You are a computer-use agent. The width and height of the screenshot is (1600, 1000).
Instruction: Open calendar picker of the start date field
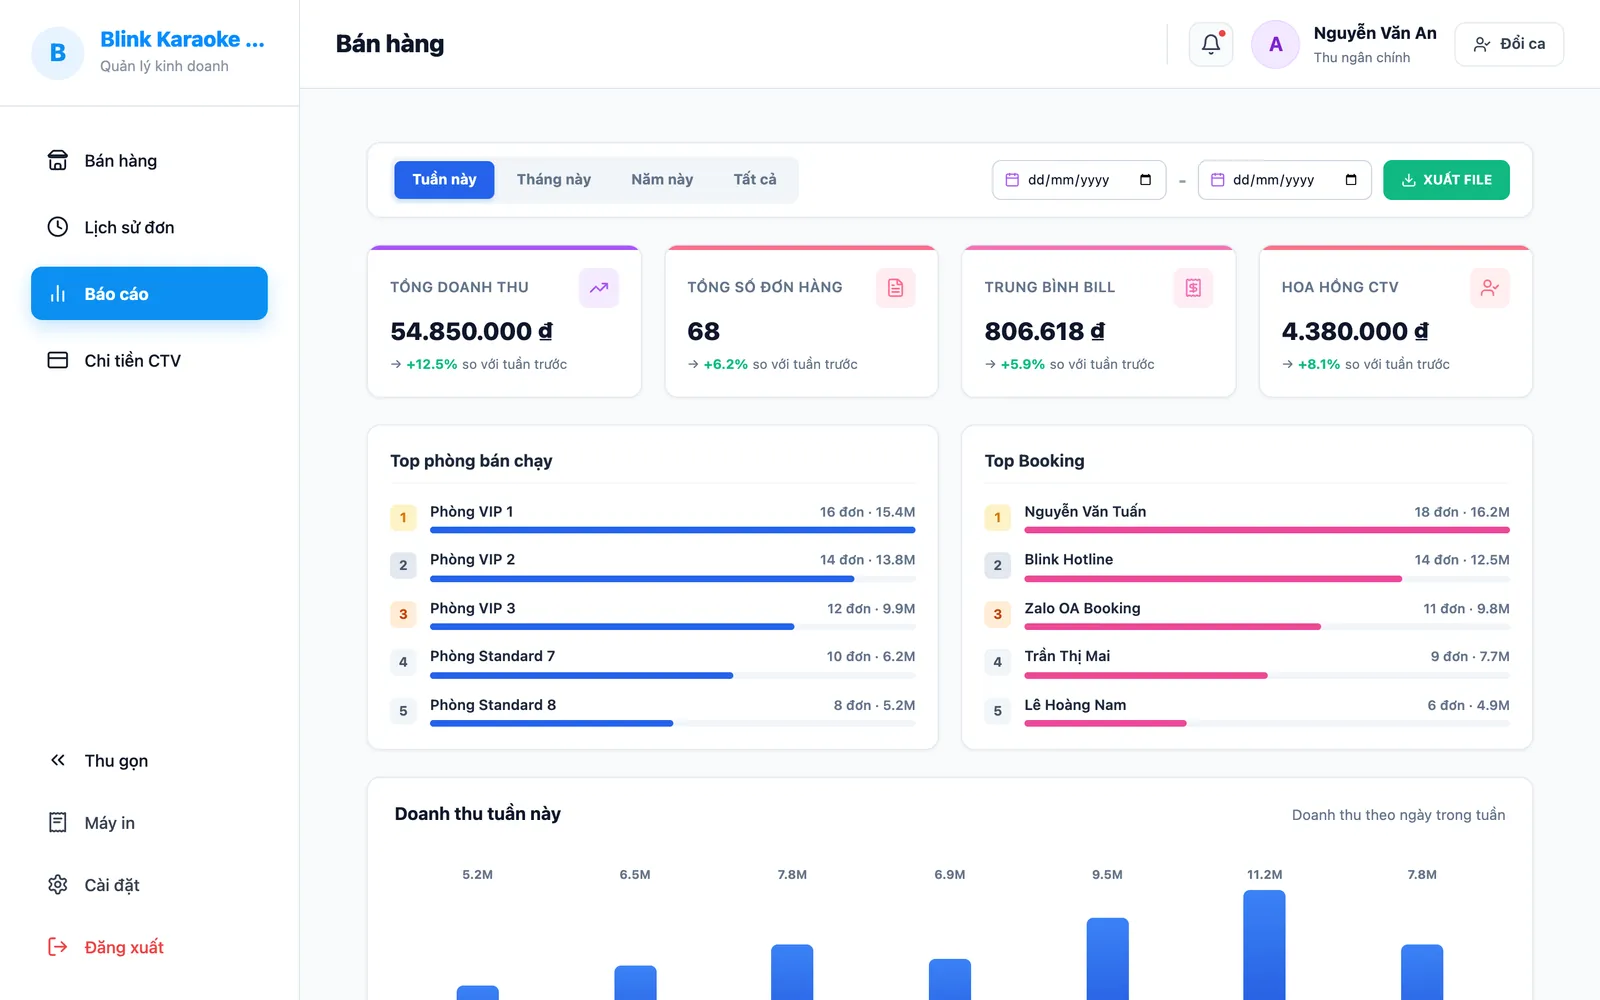pos(1146,180)
